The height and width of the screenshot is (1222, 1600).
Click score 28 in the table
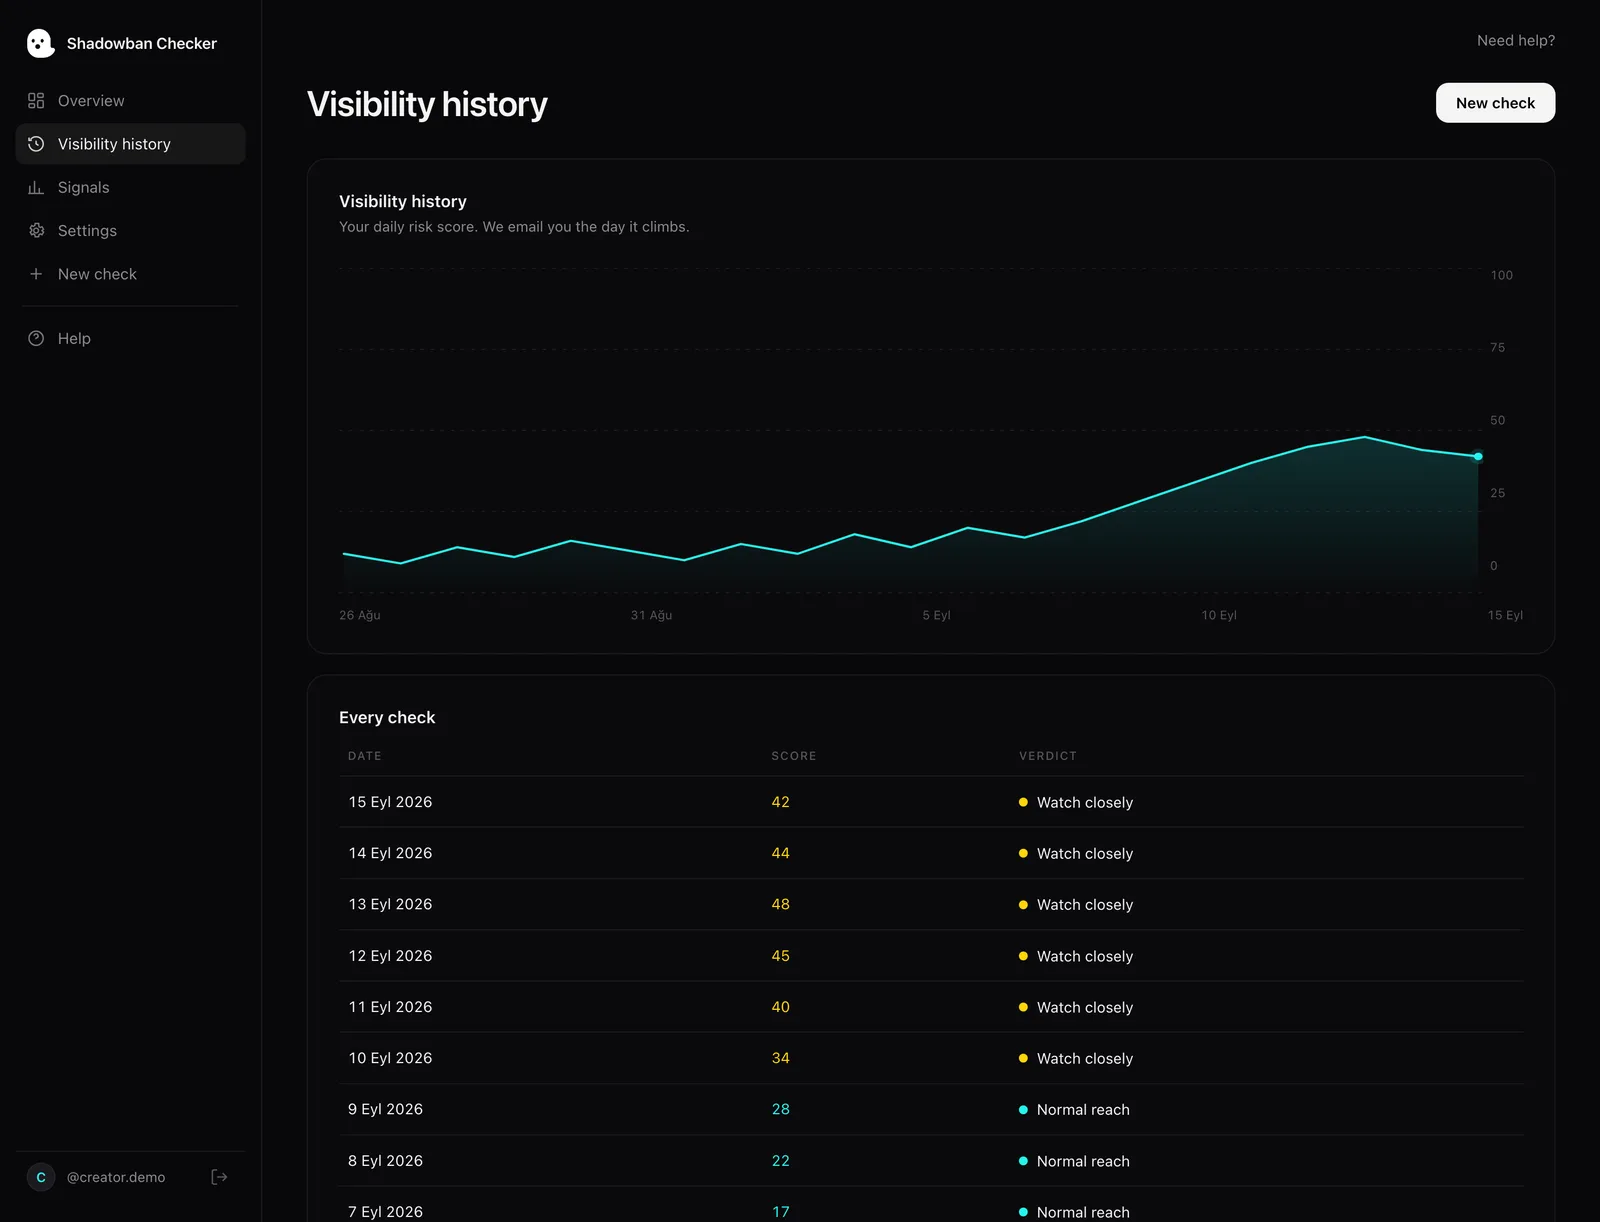(x=781, y=1109)
